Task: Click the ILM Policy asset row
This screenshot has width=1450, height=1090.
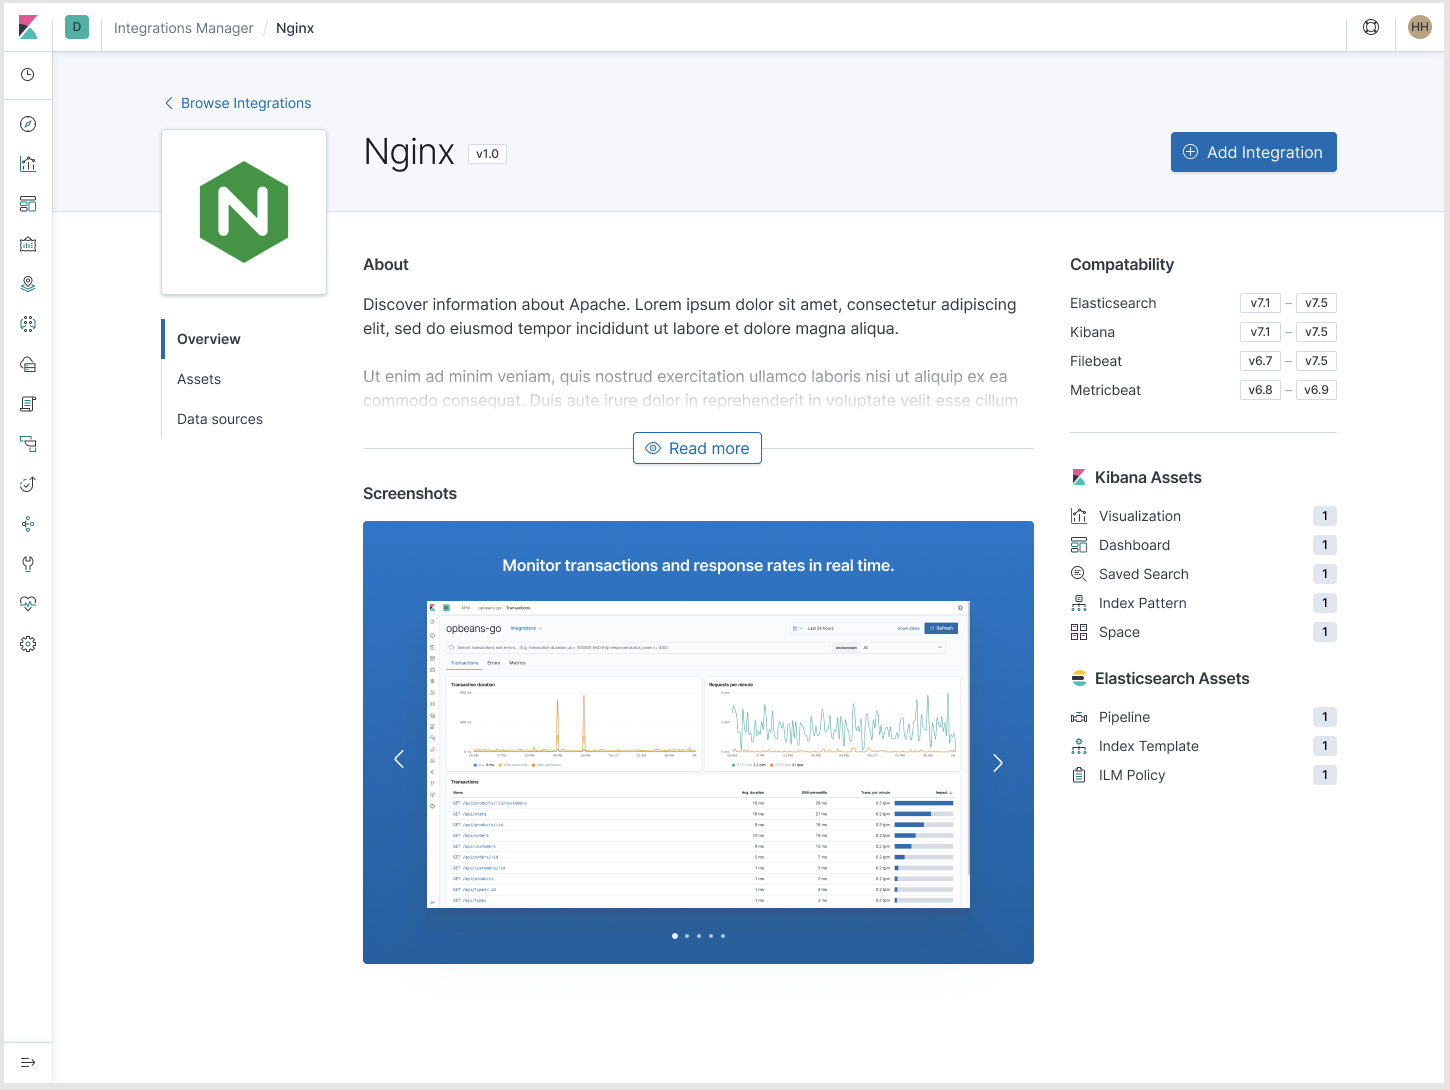Action: (x=1203, y=775)
